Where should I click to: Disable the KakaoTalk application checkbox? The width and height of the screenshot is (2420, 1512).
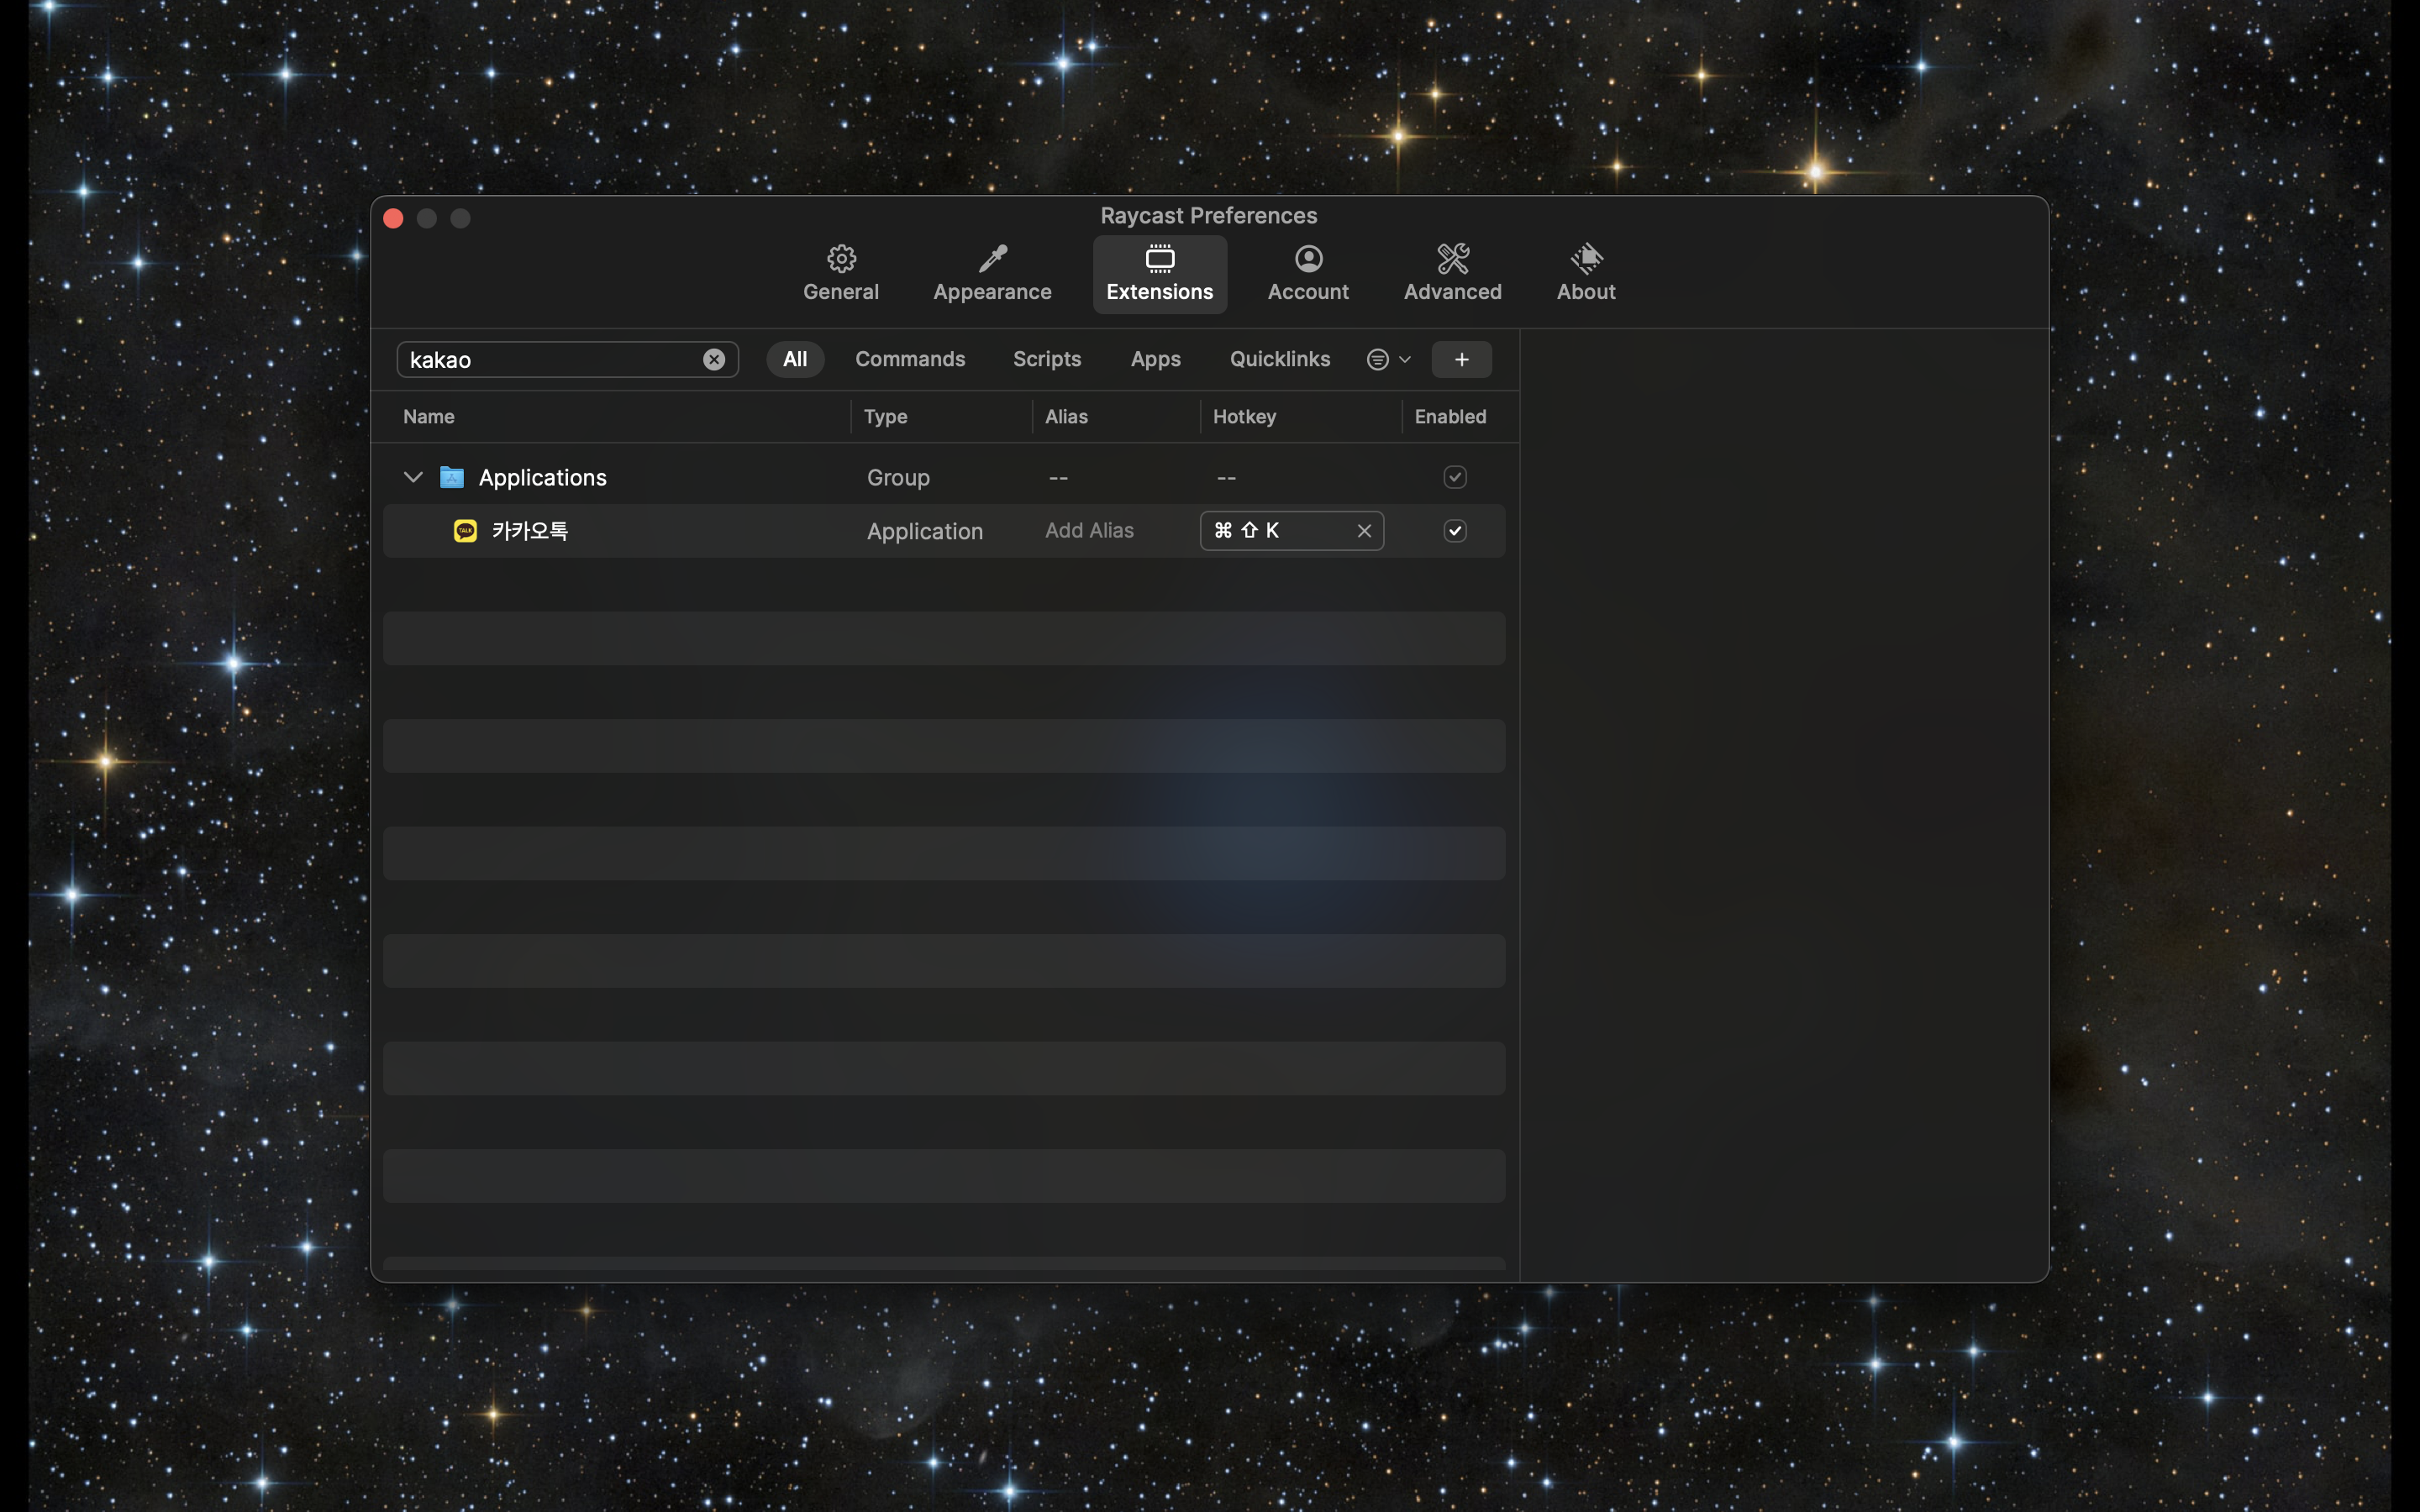click(1454, 531)
